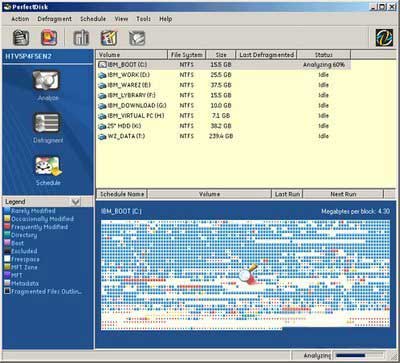Click the Last Run column header
Image resolution: width=400 pixels, height=363 pixels.
[287, 194]
